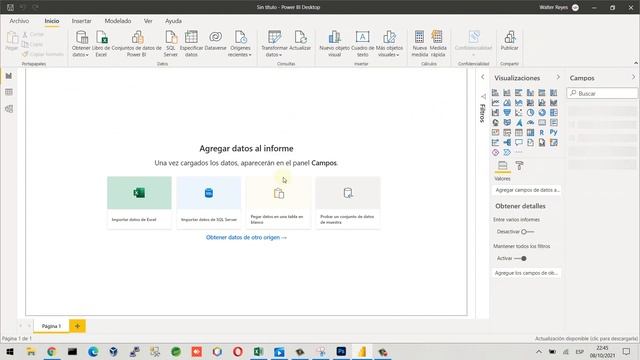Open the Ayuda ribbon tab
640x360 pixels.
173,21
